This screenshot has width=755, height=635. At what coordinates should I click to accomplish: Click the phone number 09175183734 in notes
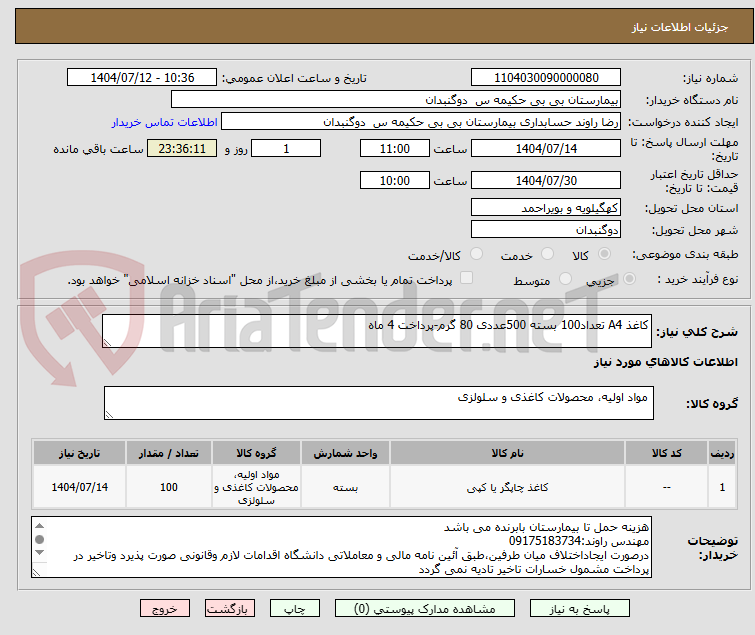click(546, 541)
